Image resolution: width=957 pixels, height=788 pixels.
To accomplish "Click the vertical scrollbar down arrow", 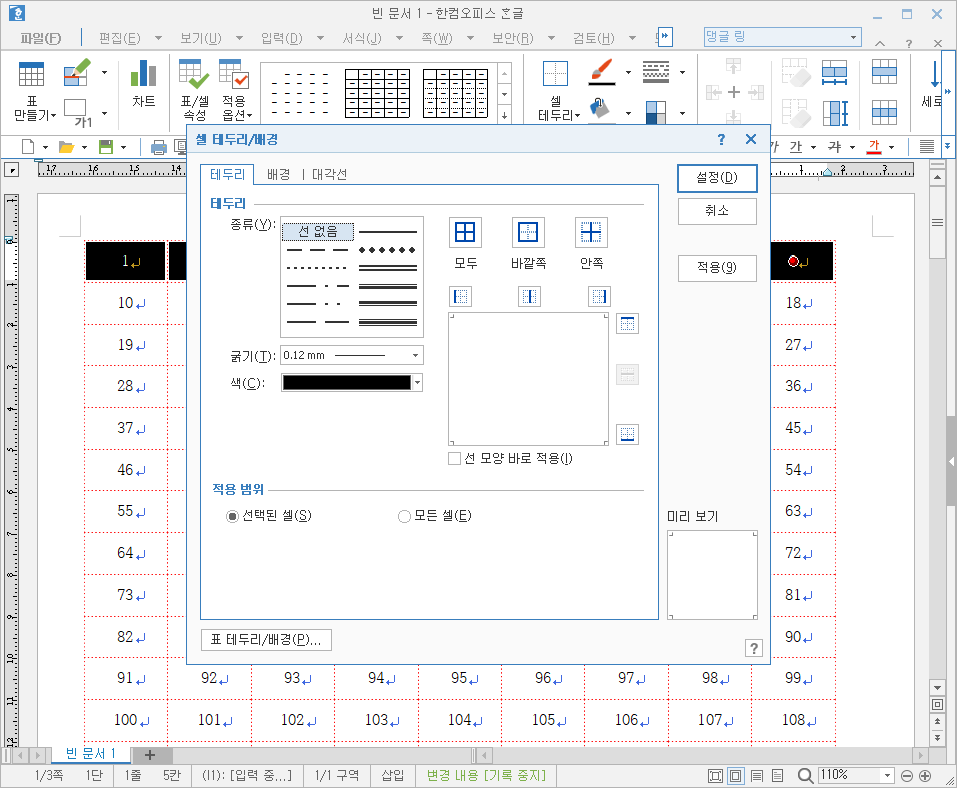I will point(937,688).
